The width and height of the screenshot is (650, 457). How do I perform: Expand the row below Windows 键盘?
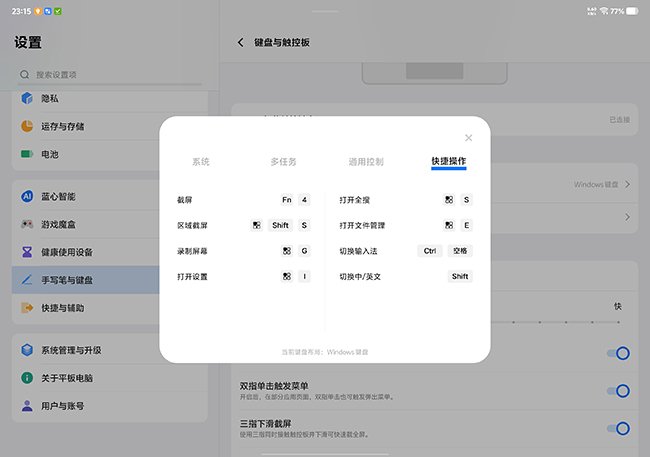627,217
